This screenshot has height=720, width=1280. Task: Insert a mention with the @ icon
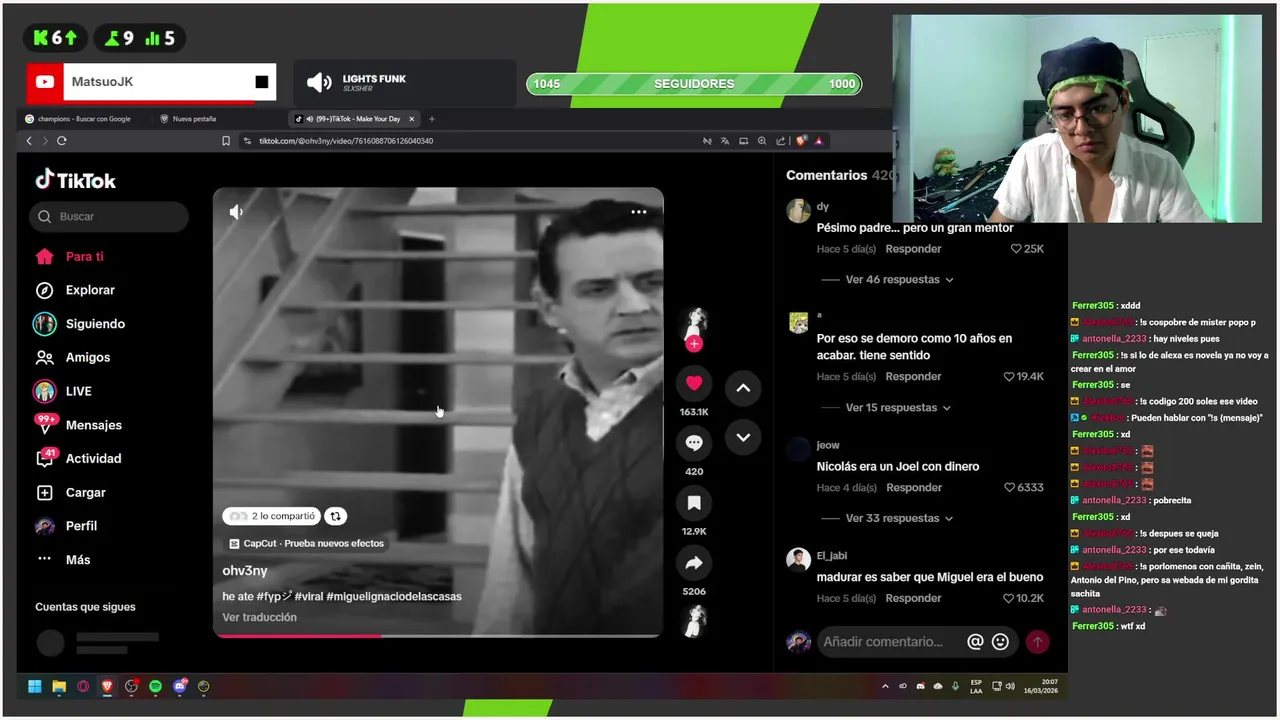(975, 642)
